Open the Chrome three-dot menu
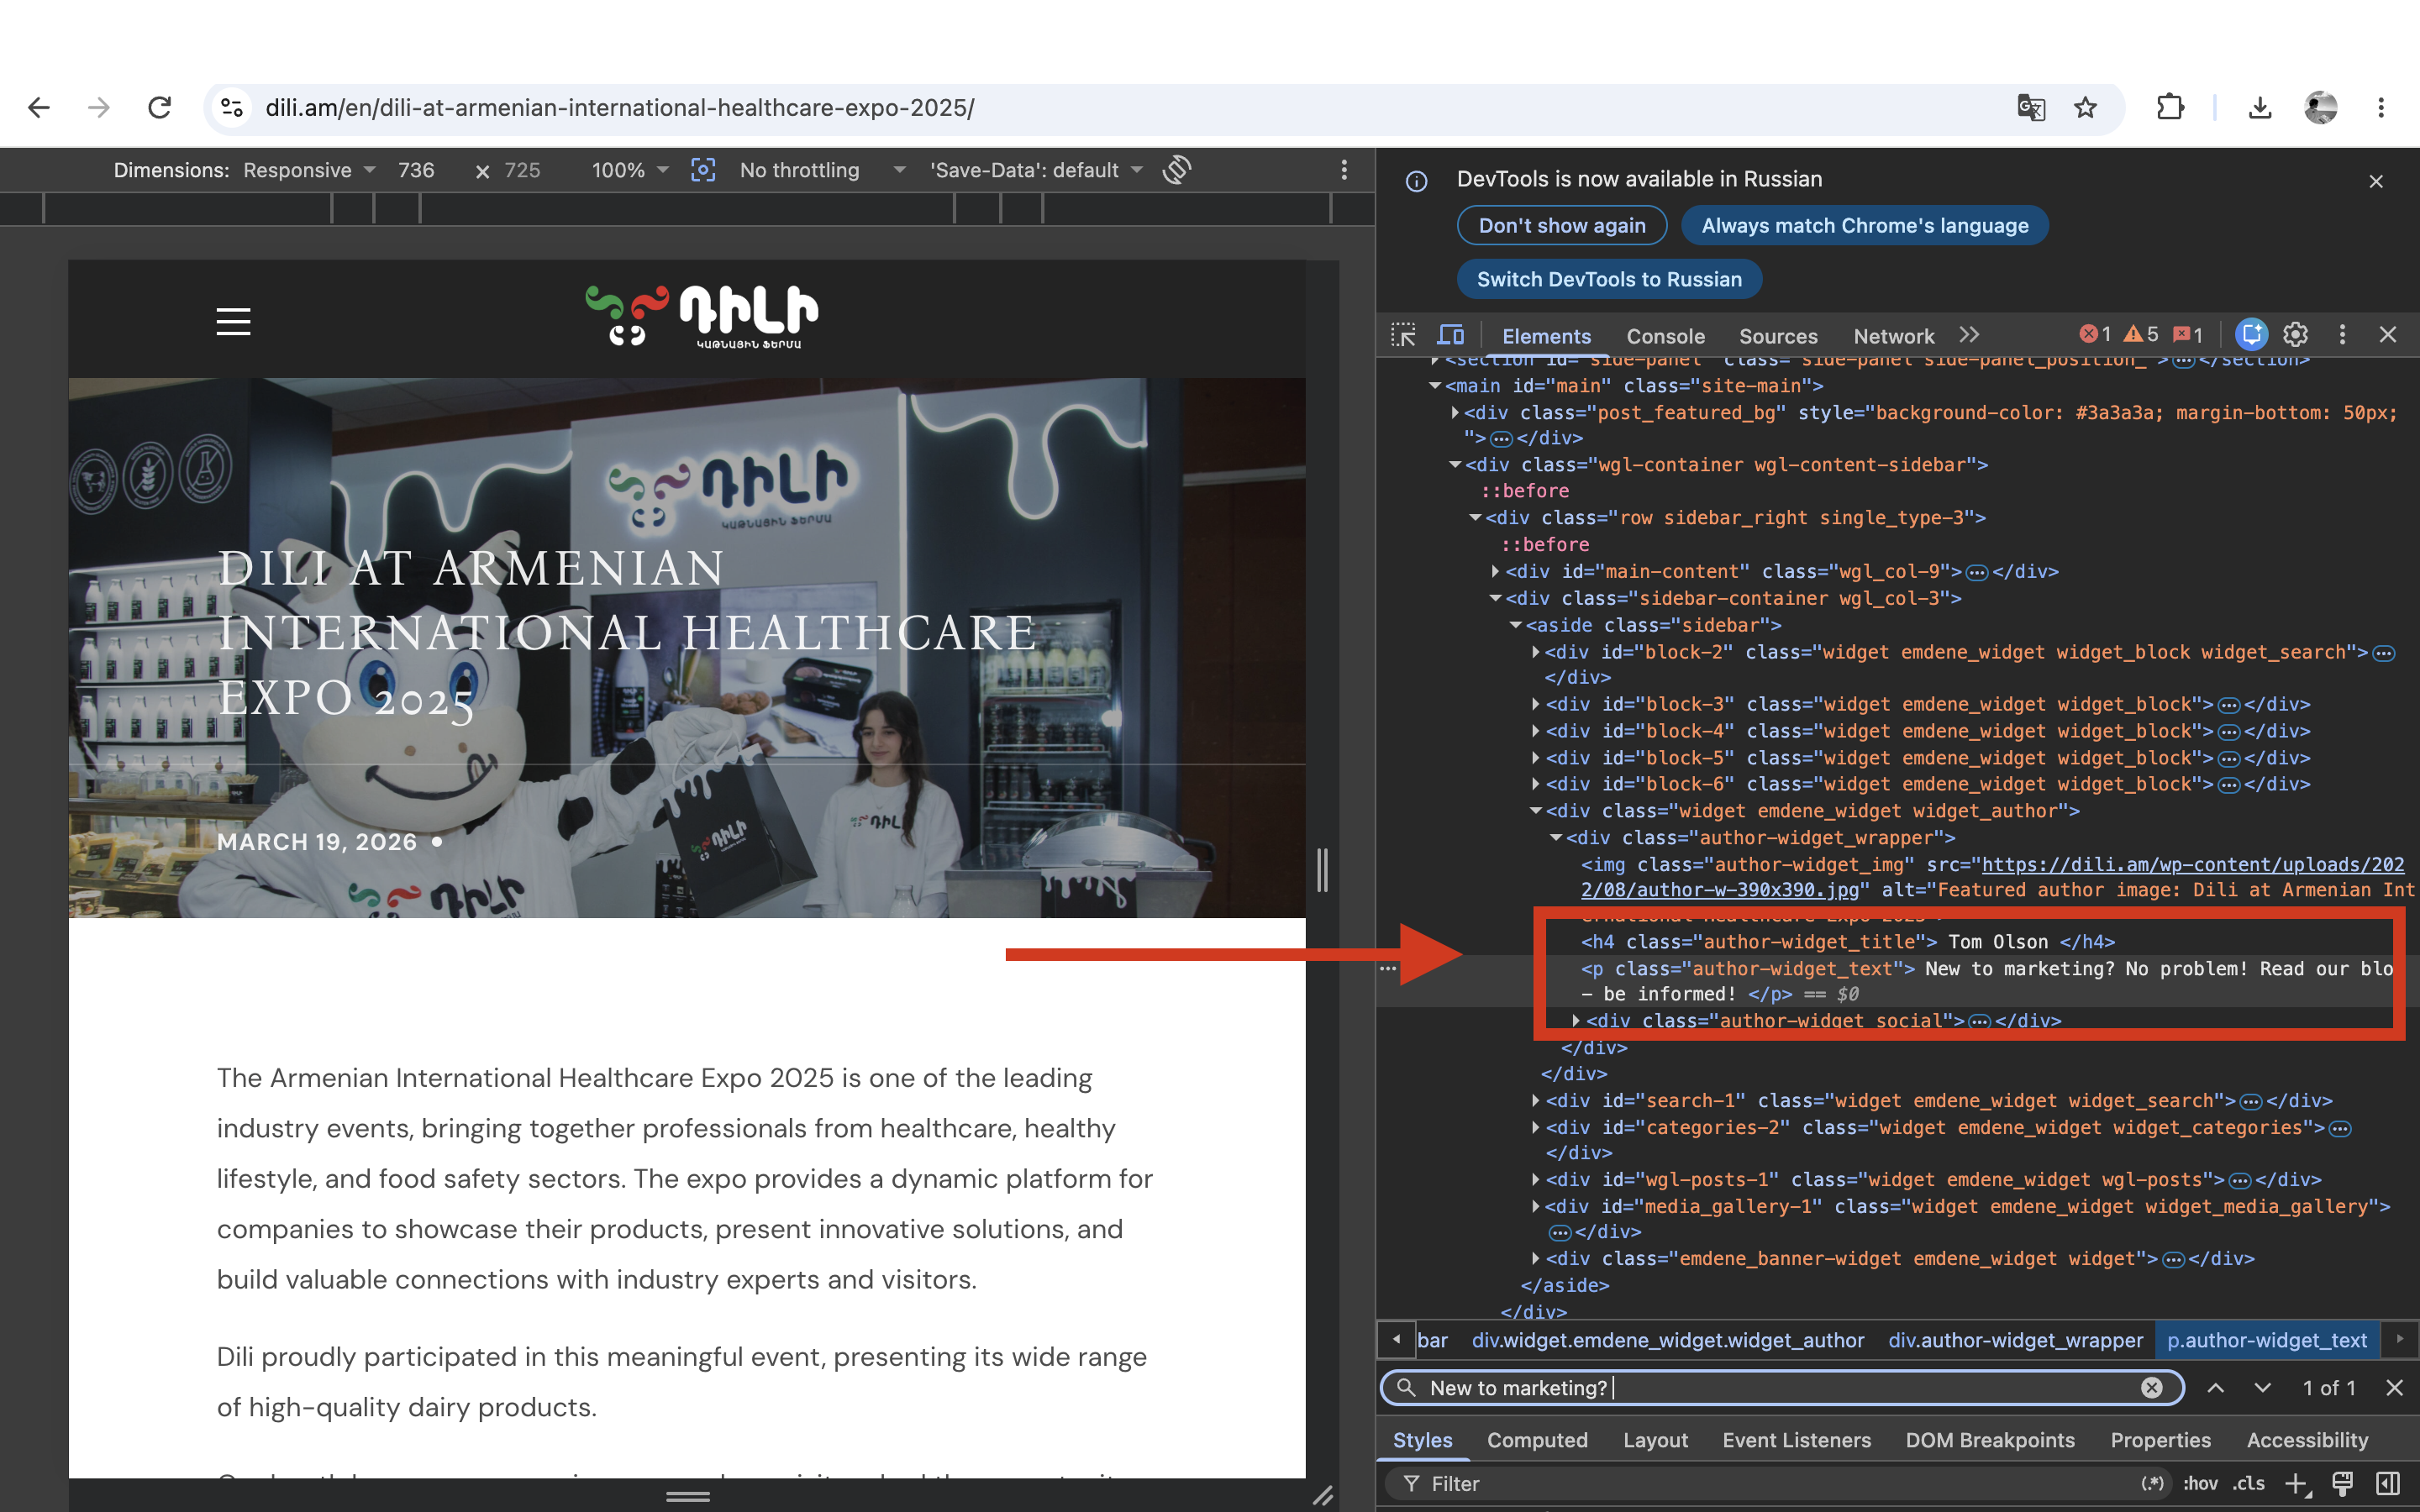The height and width of the screenshot is (1512, 2420). pos(2381,107)
